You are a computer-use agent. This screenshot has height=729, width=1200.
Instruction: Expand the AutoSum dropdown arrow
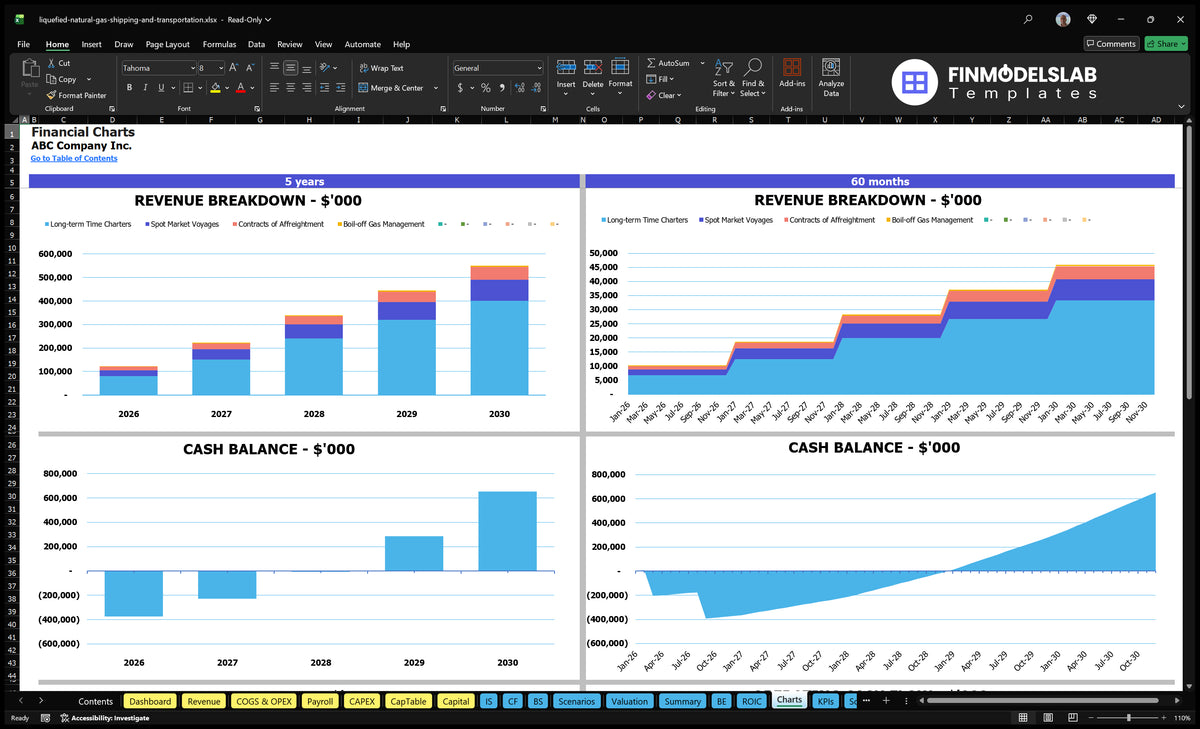(702, 63)
